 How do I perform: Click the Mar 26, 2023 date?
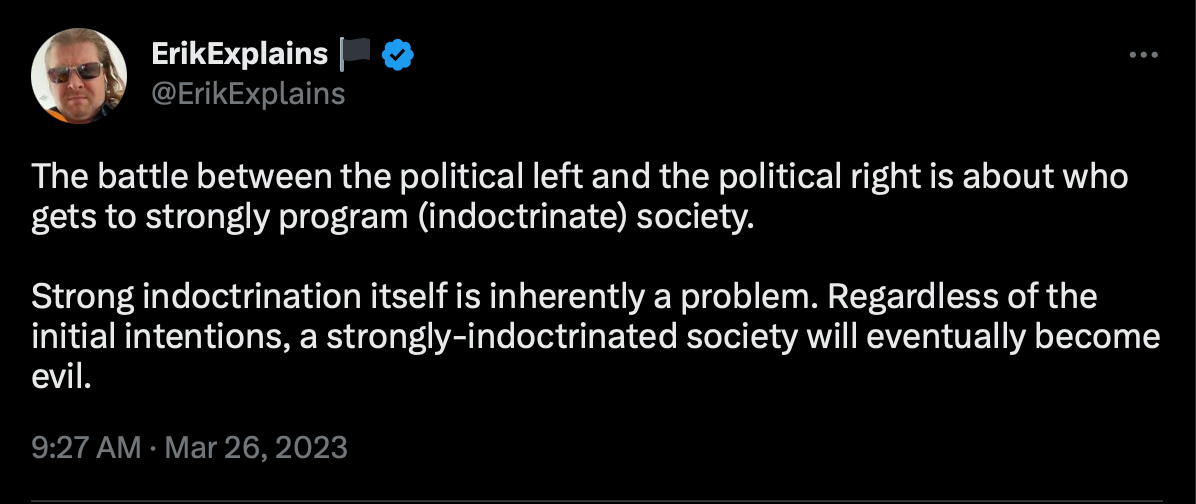pyautogui.click(x=254, y=448)
